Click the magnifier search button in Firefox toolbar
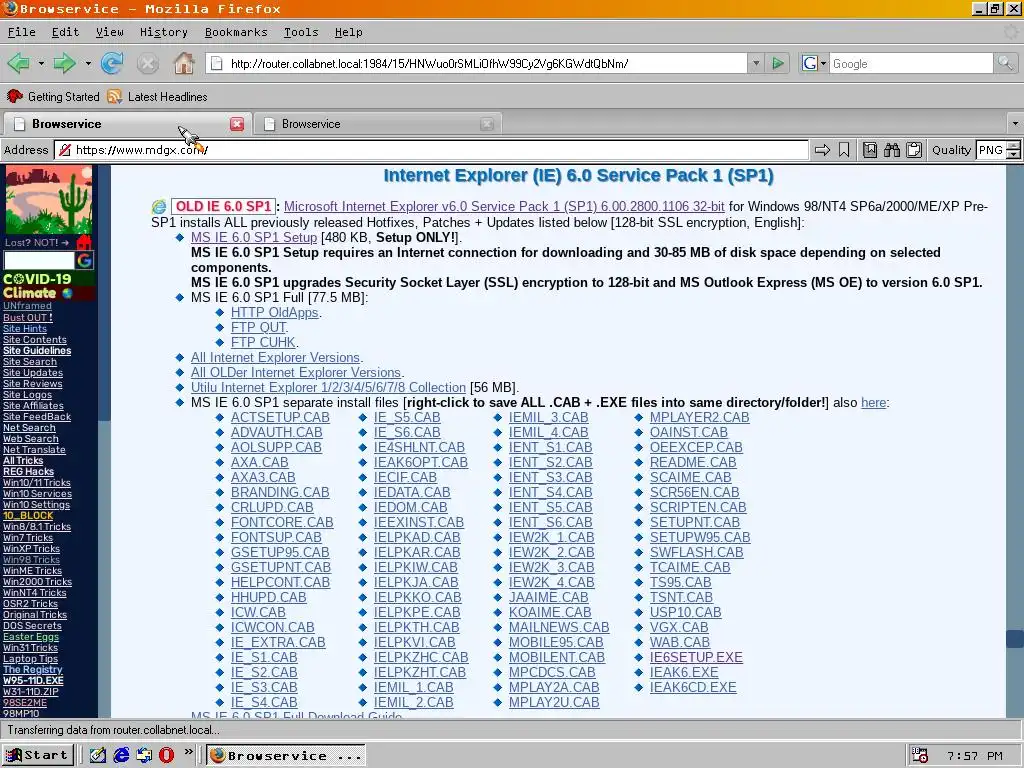 click(1005, 63)
